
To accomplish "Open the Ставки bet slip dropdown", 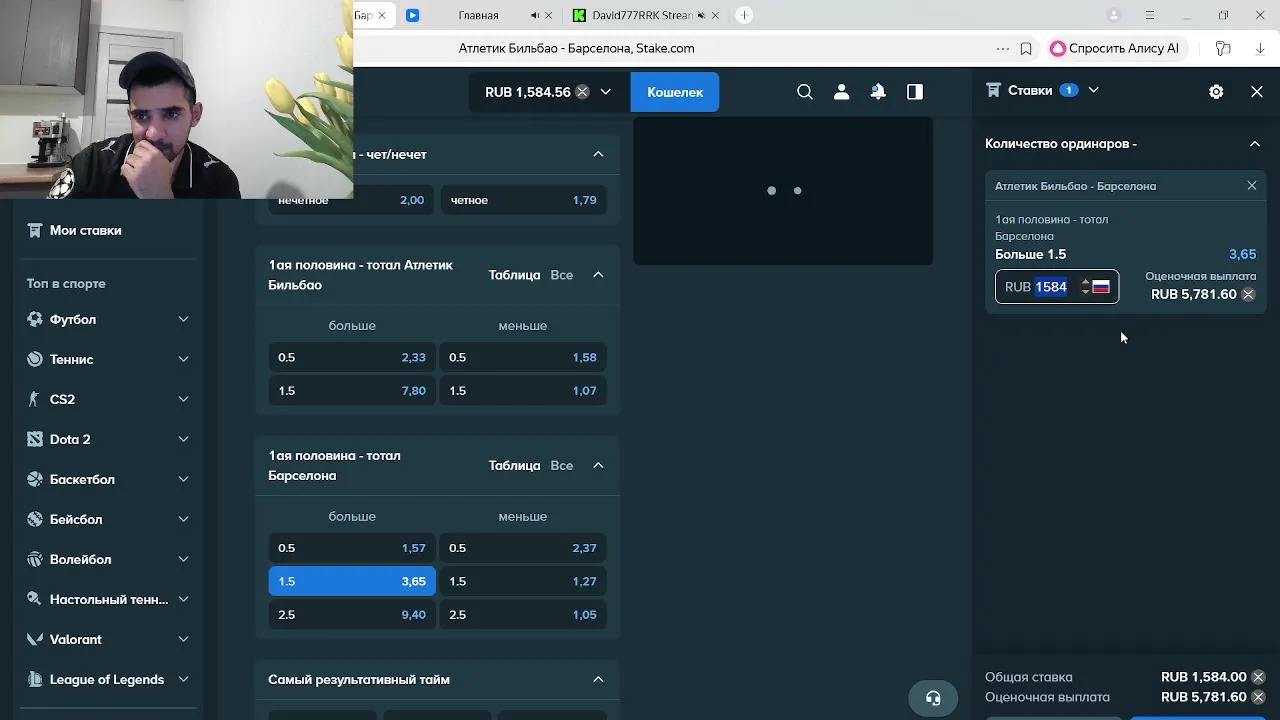I will (1093, 90).
